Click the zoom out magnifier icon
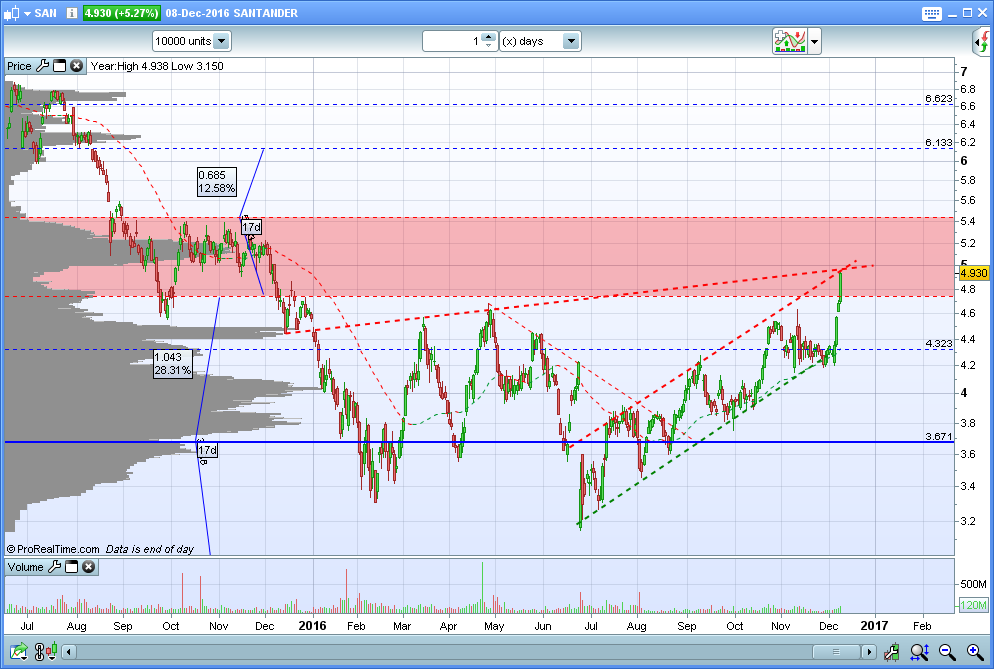 tap(947, 651)
